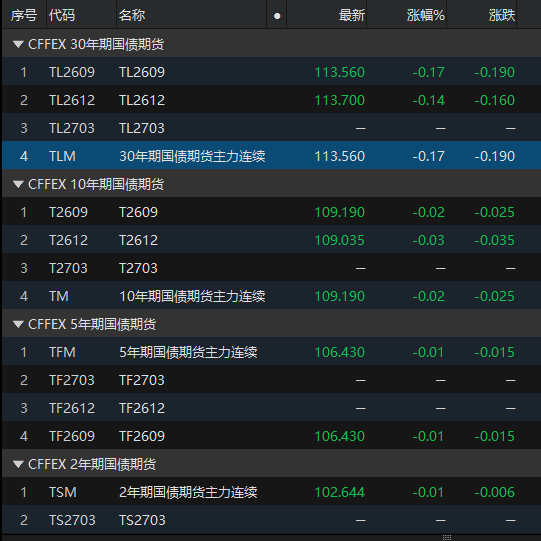Collapse the CFFEX 5年期国债期货 group
Viewport: 541px width, 541px height.
[x=18, y=324]
